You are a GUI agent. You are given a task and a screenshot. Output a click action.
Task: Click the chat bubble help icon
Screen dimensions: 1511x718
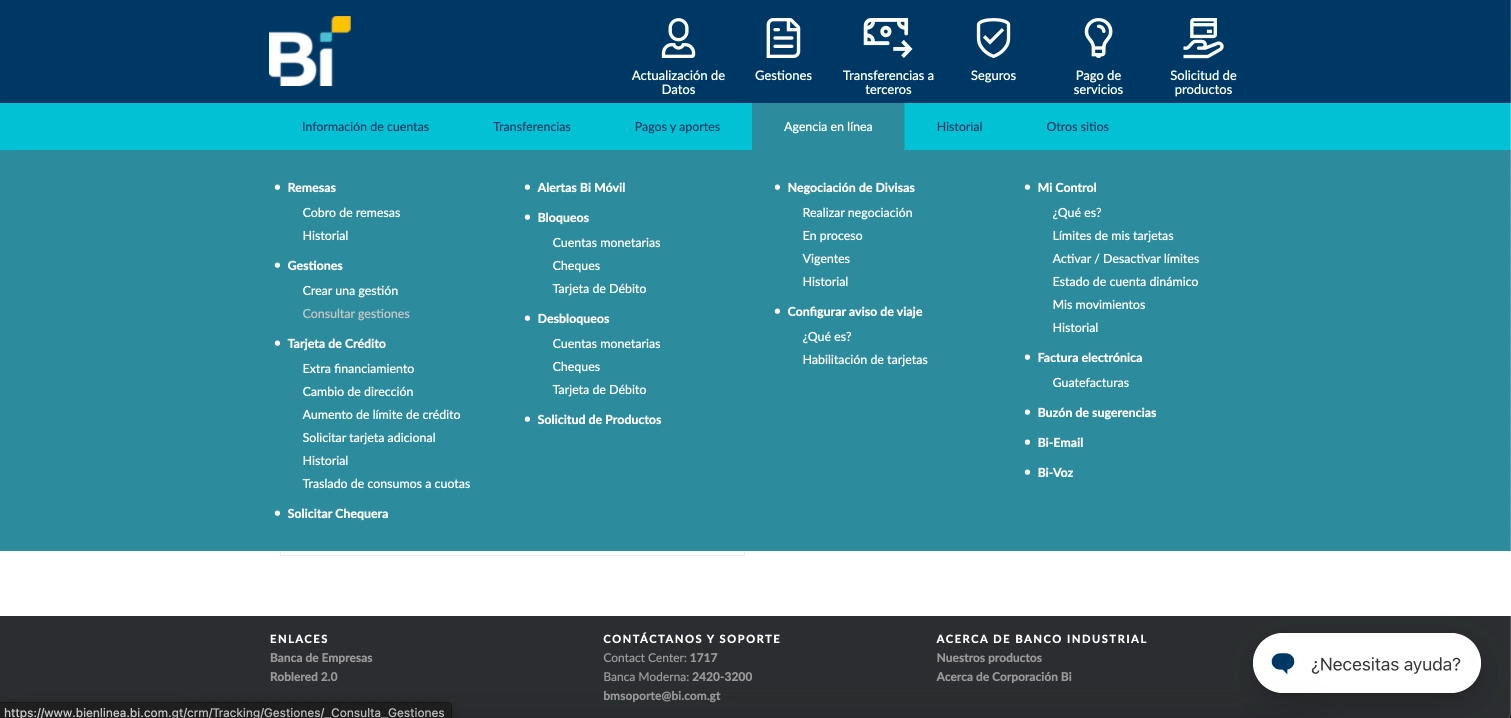pos(1283,663)
